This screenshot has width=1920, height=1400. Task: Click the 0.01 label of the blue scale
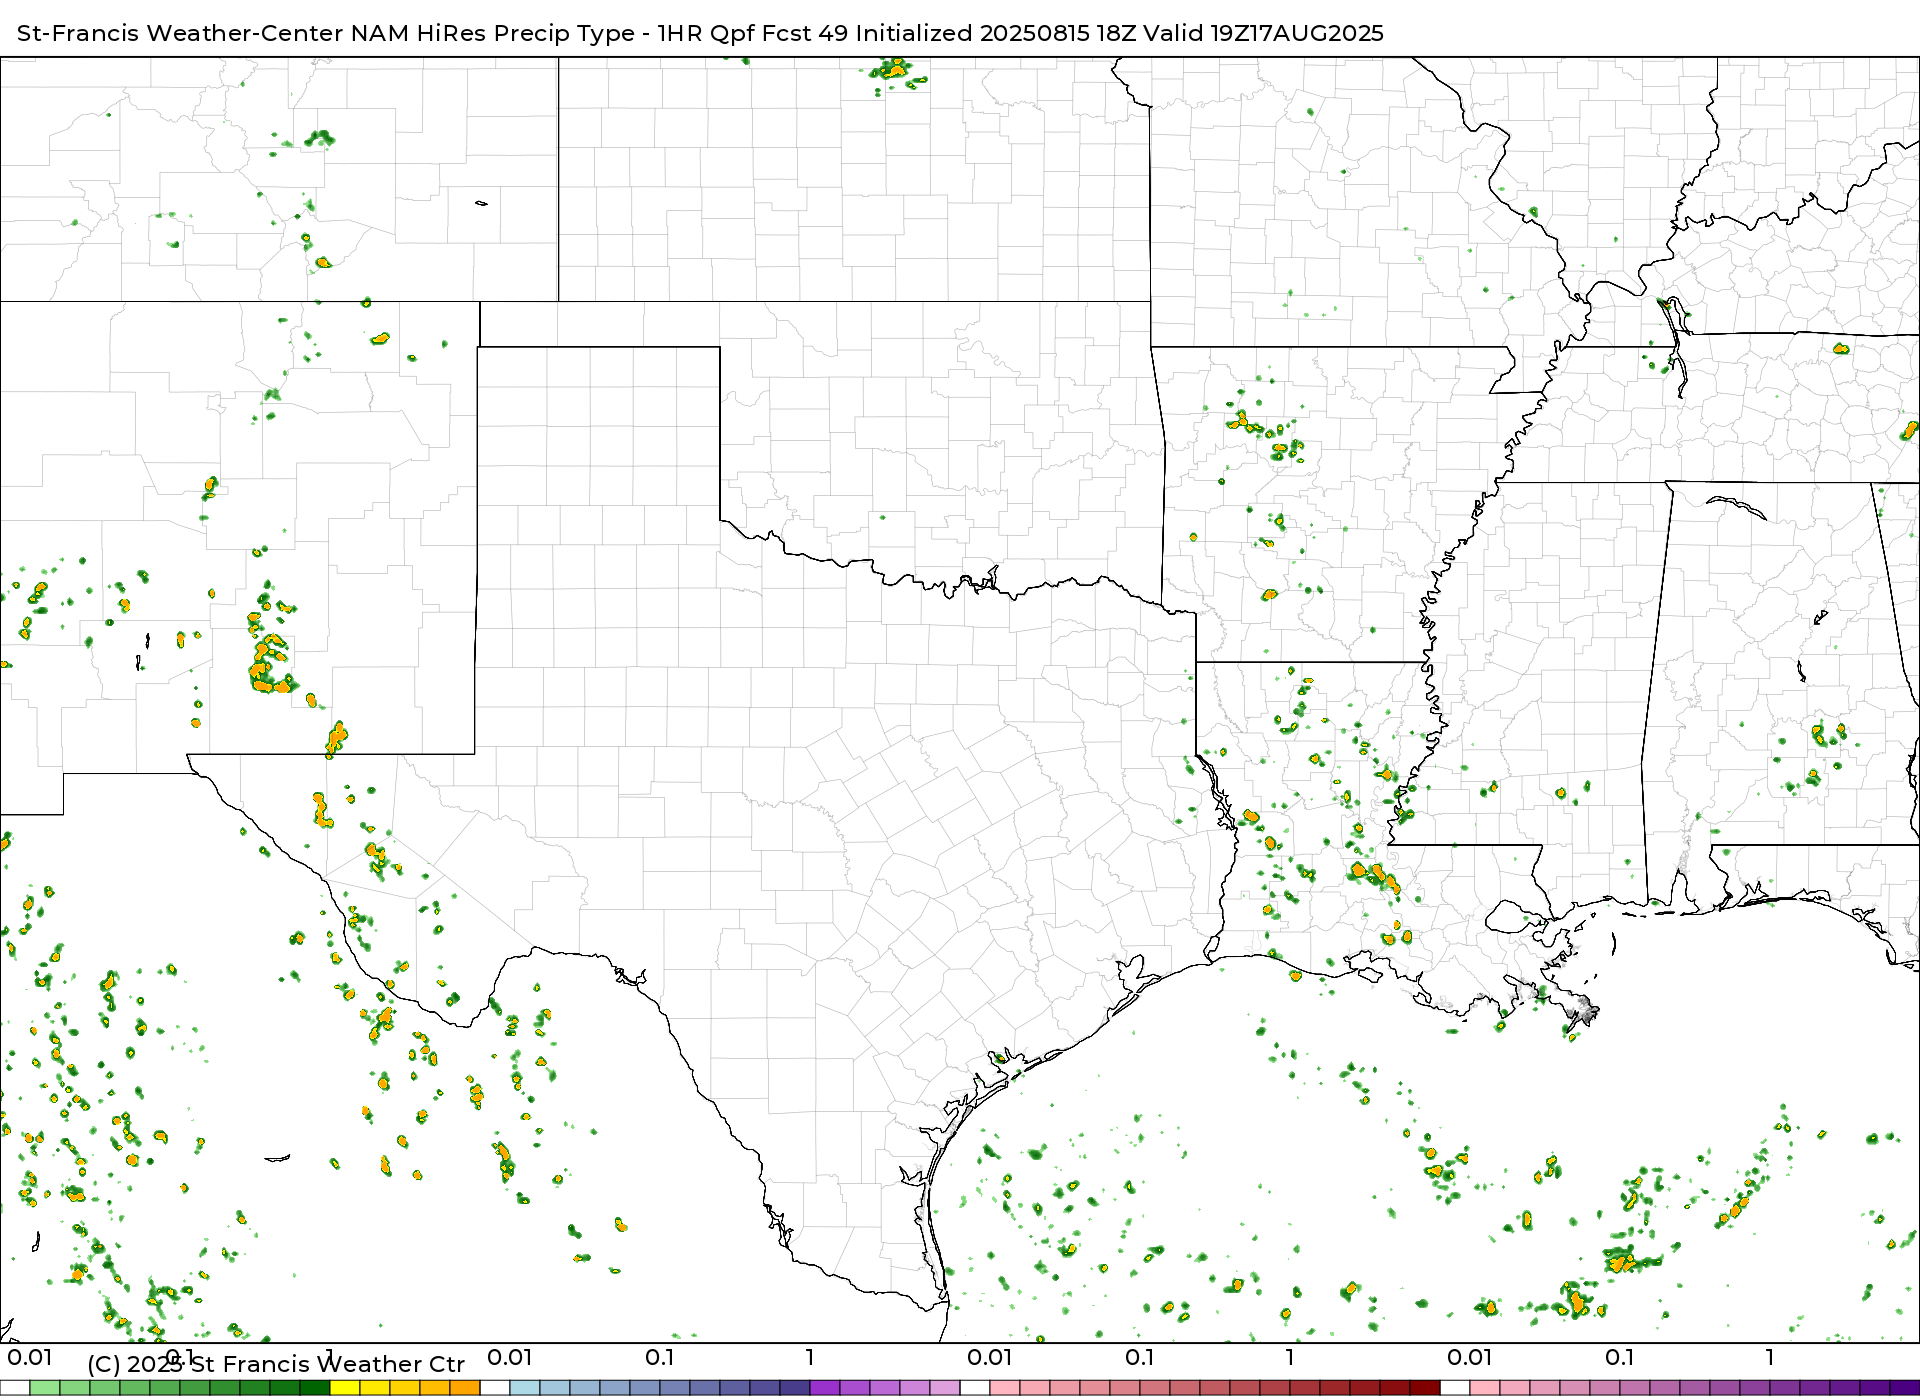tap(510, 1357)
